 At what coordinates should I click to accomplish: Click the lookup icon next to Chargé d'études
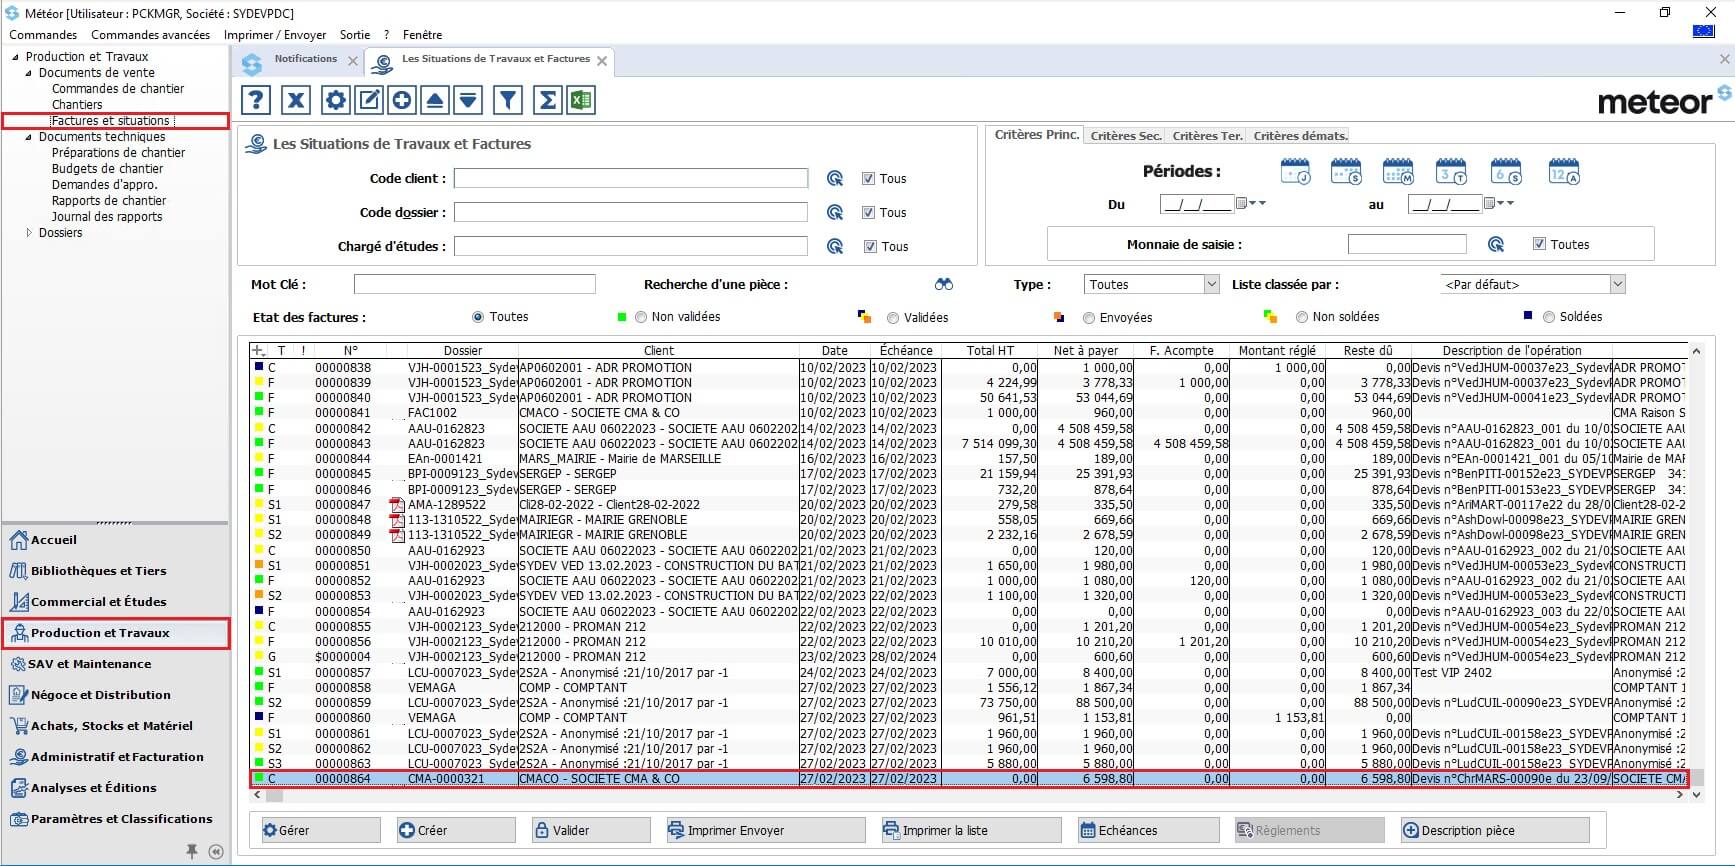835,247
